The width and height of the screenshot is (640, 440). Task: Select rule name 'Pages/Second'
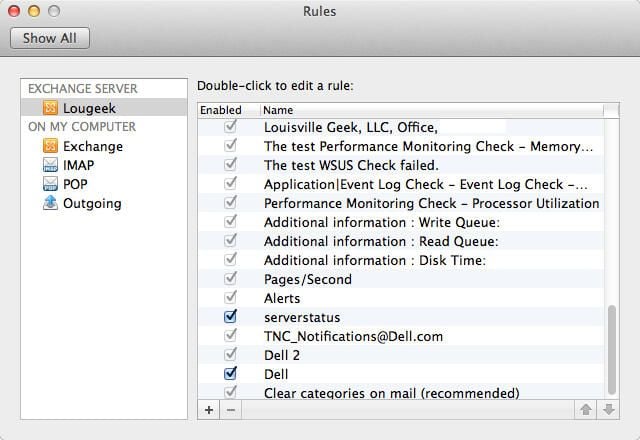pos(308,280)
